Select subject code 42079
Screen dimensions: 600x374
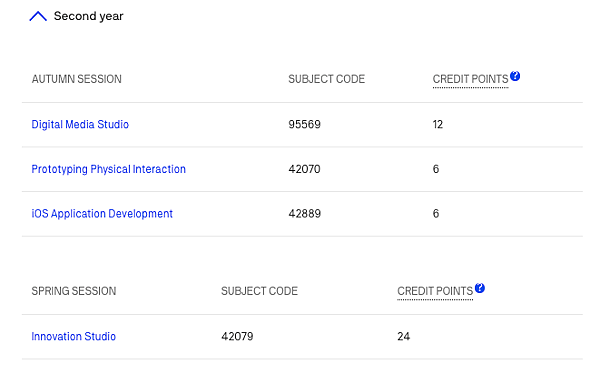[x=237, y=336]
